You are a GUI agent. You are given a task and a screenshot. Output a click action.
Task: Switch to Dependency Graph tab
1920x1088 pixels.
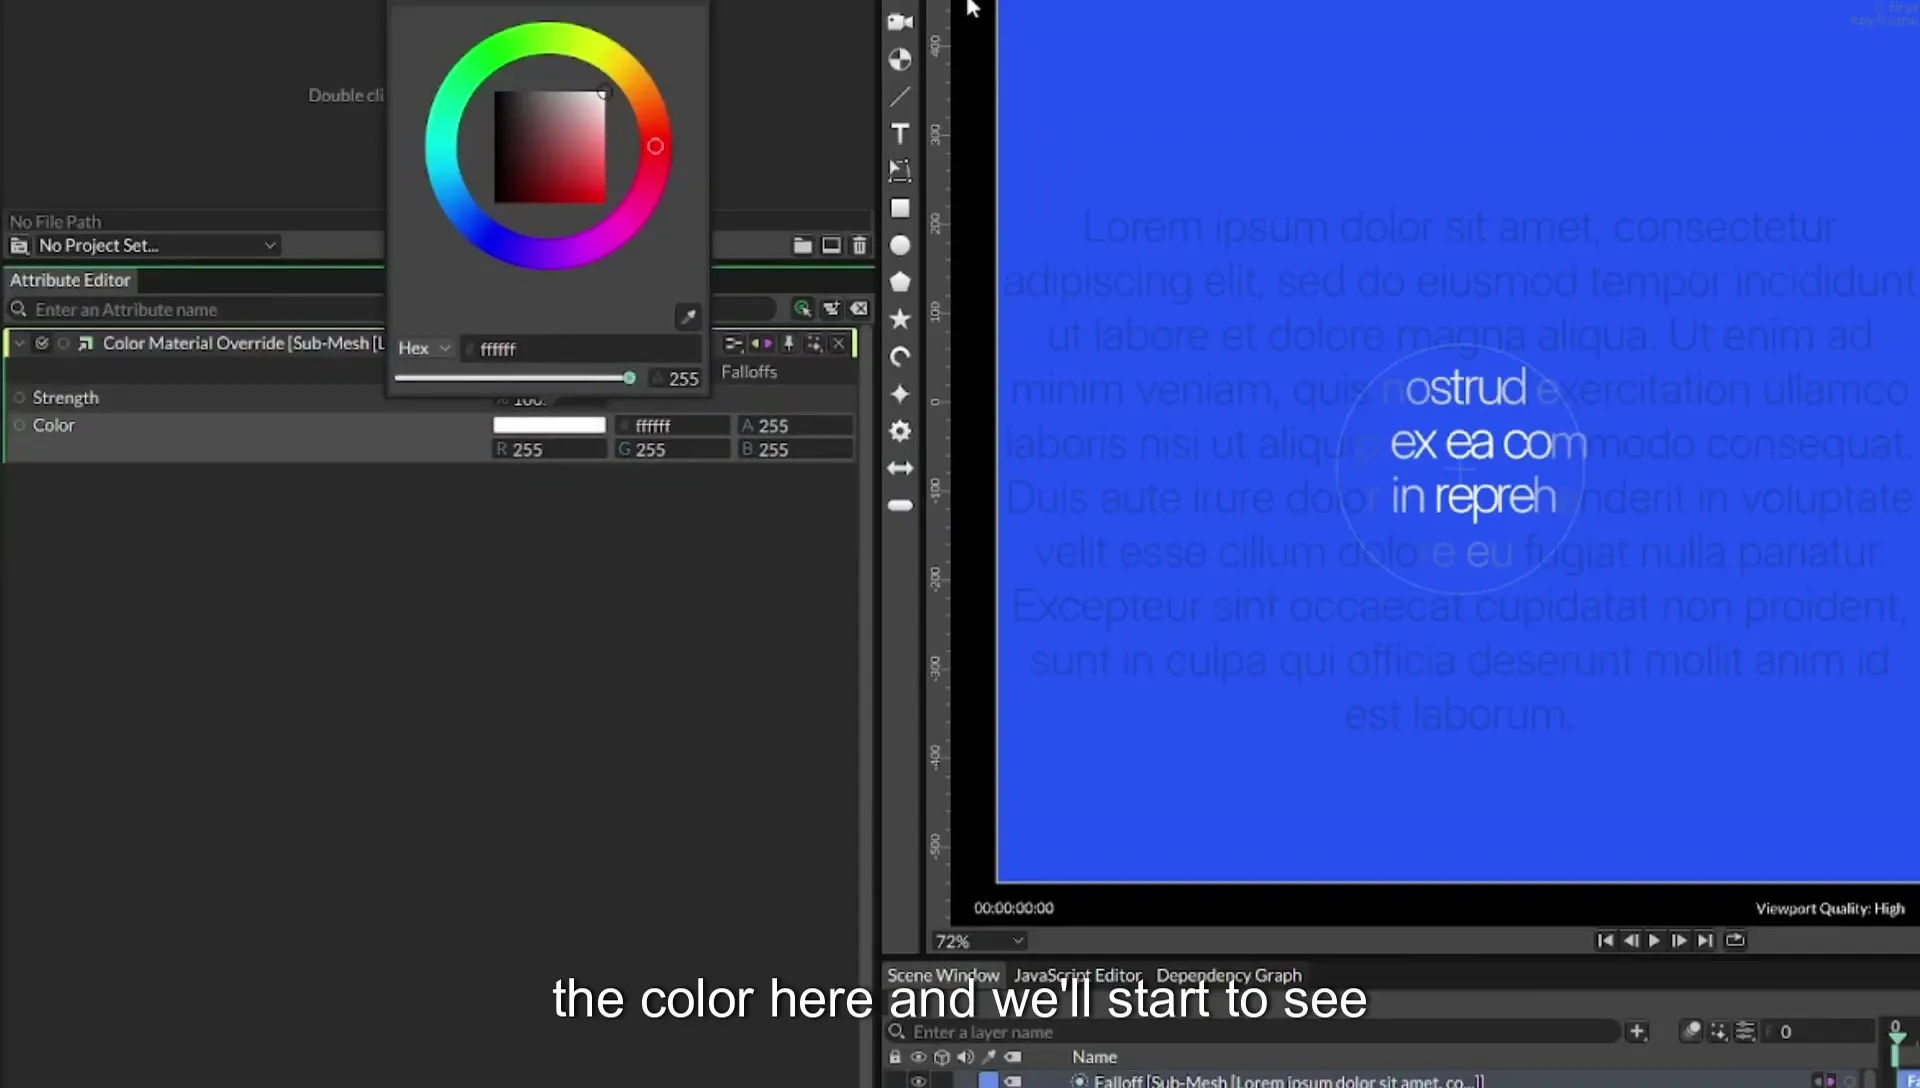[x=1229, y=975]
